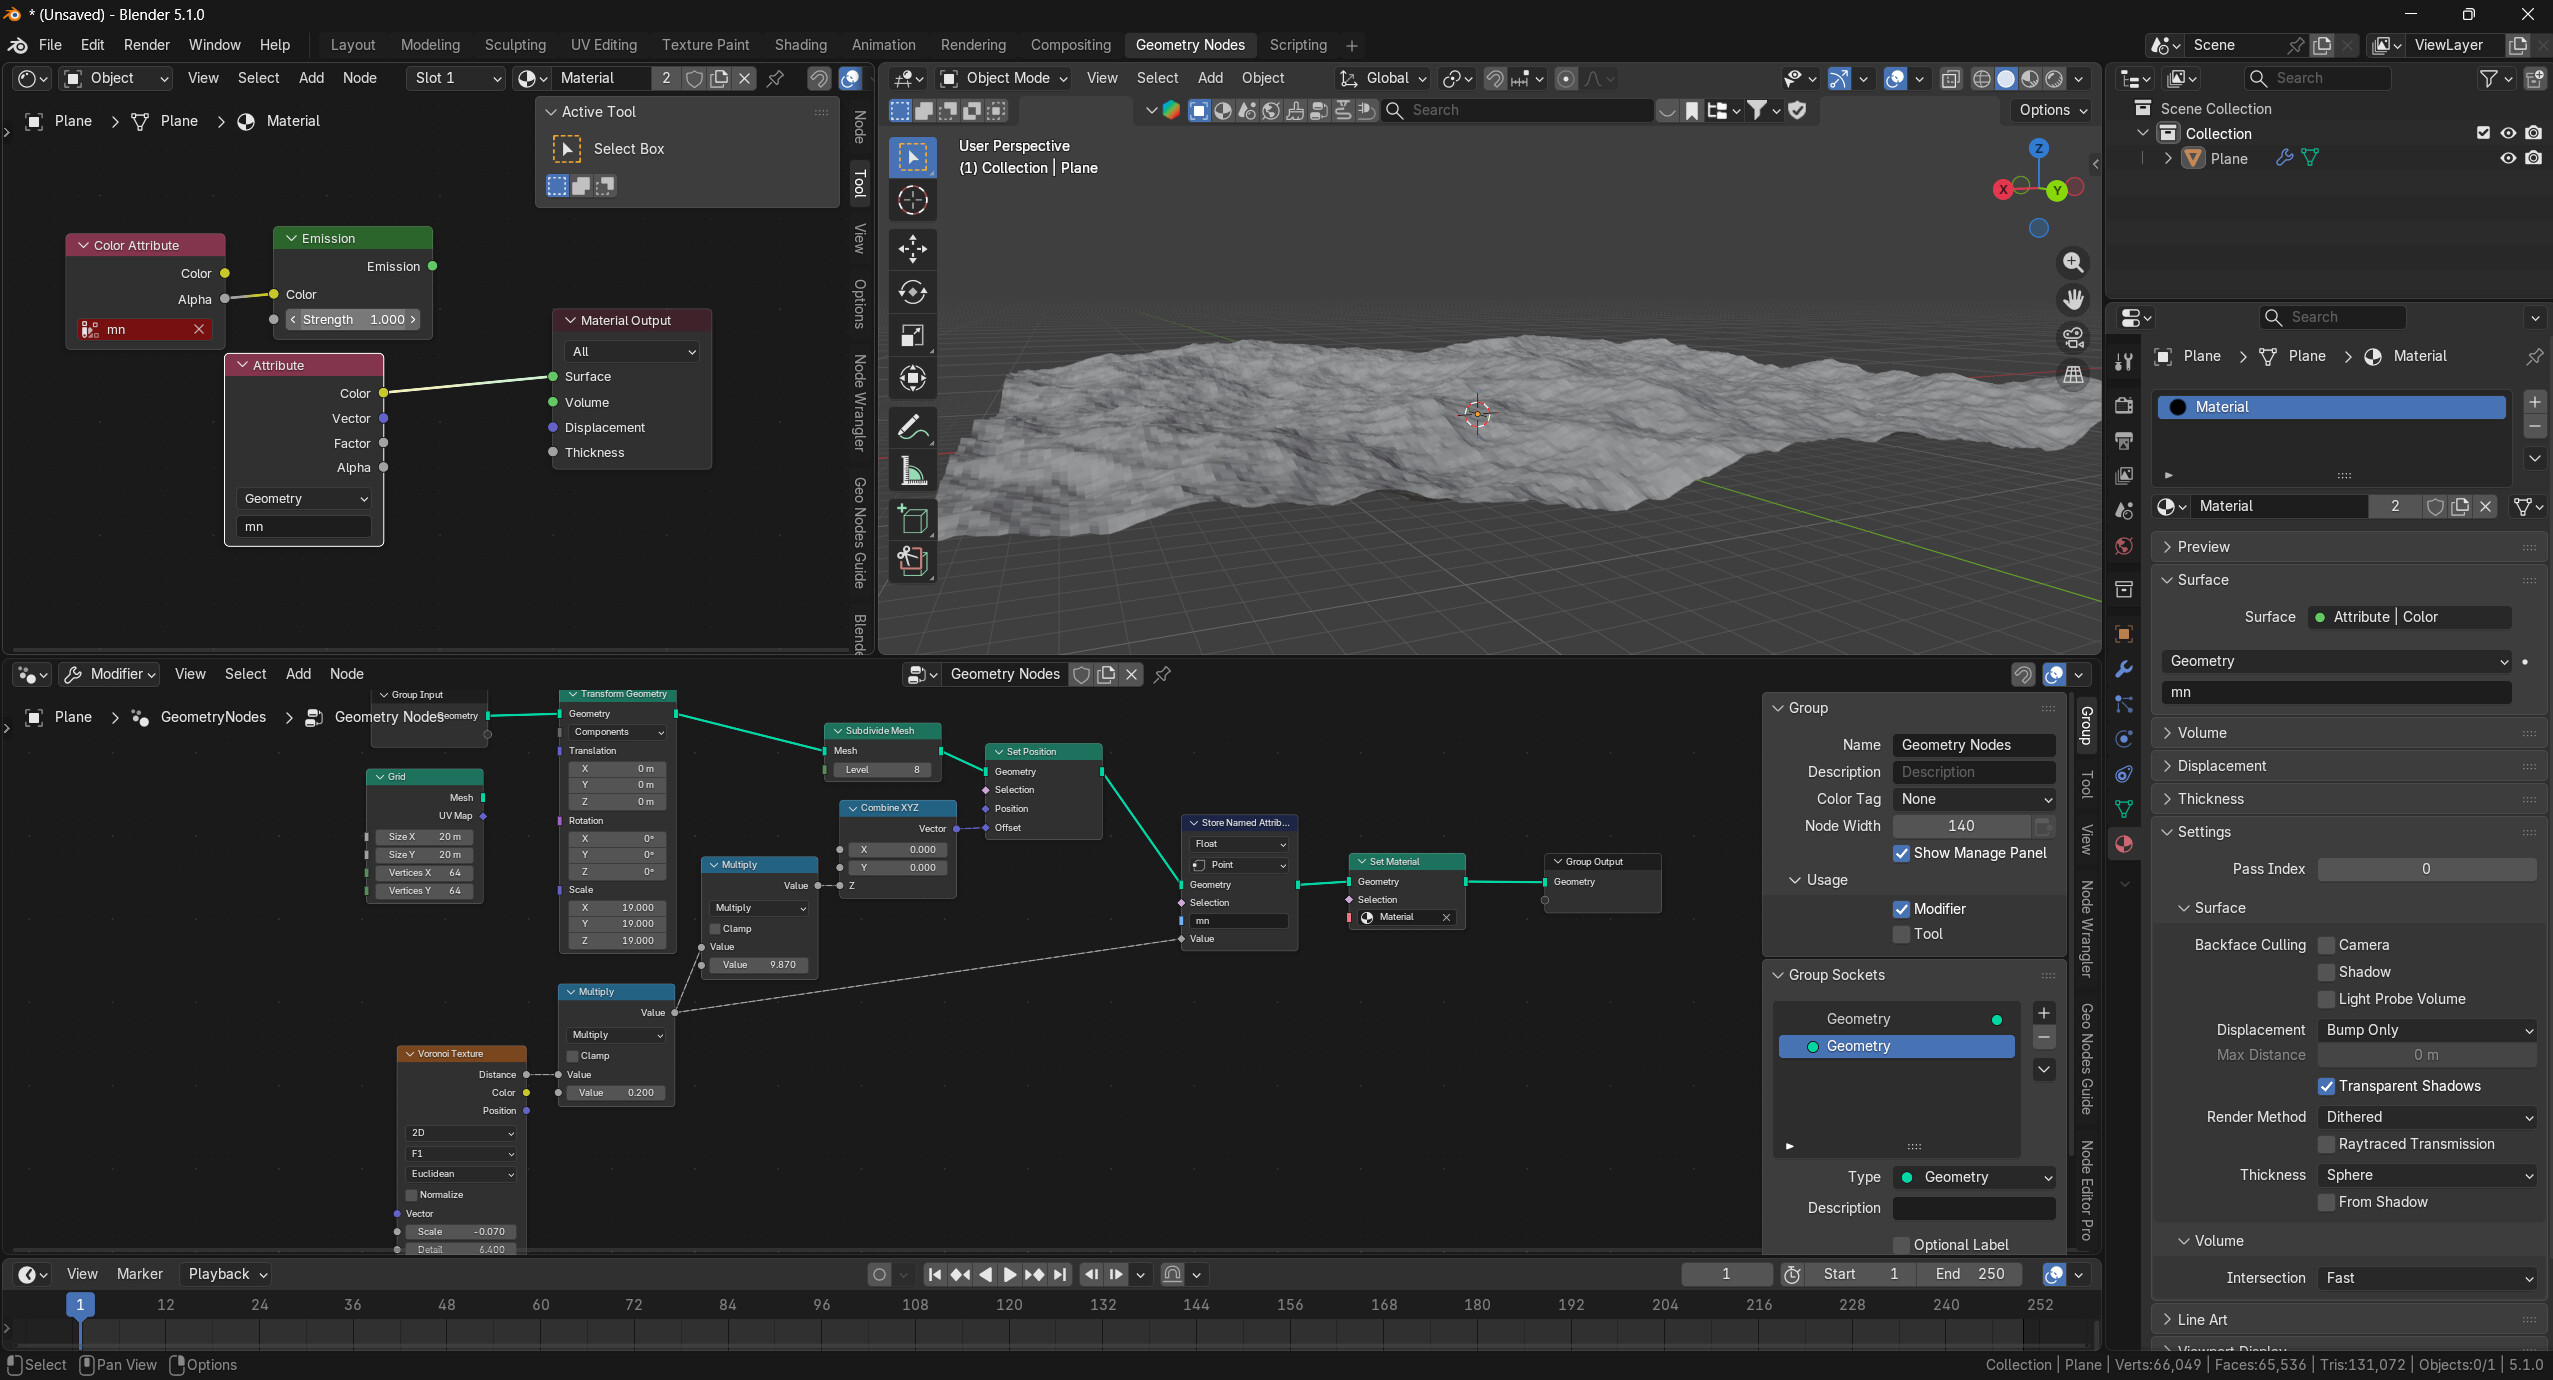Clear the mn color attribute with X
Image resolution: width=2553 pixels, height=1380 pixels.
coord(199,329)
